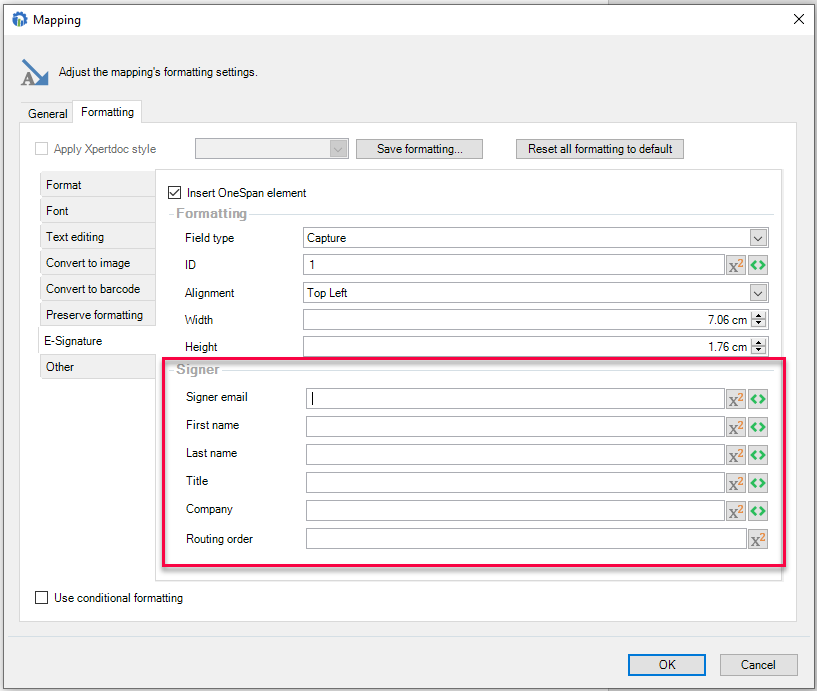Insert data field for Title
Screen dimensions: 817x691
[x=758, y=483]
